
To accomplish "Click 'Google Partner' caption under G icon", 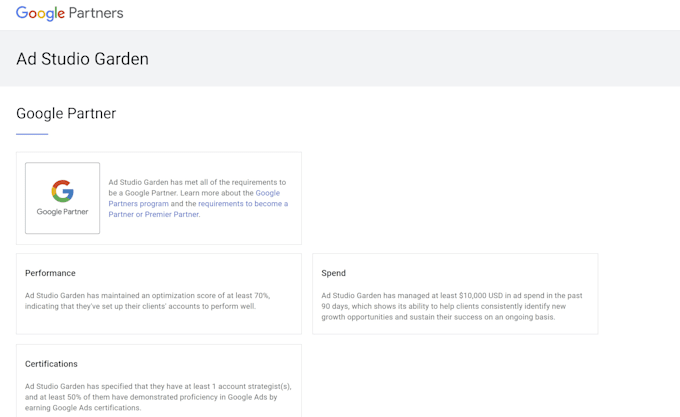I will (x=62, y=212).
